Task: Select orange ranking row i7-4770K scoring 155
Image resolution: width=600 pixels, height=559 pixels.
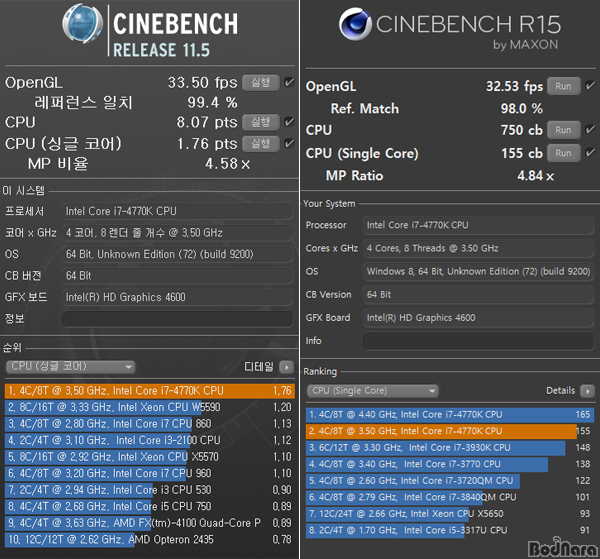Action: click(x=450, y=431)
